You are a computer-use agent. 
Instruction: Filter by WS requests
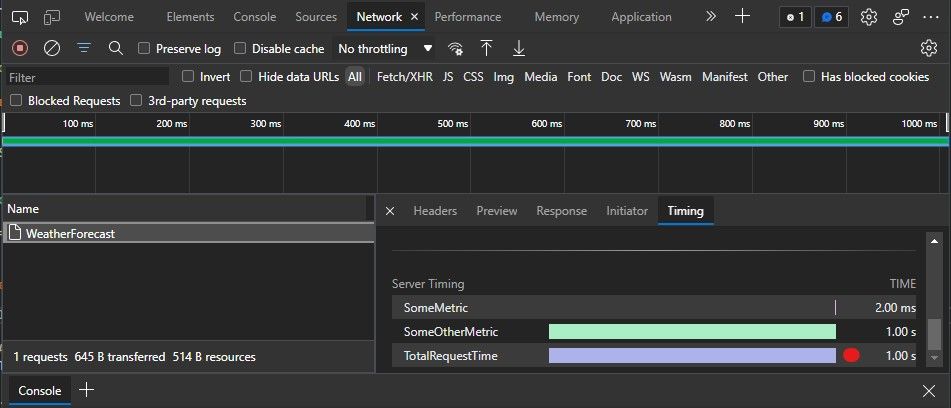(640, 76)
